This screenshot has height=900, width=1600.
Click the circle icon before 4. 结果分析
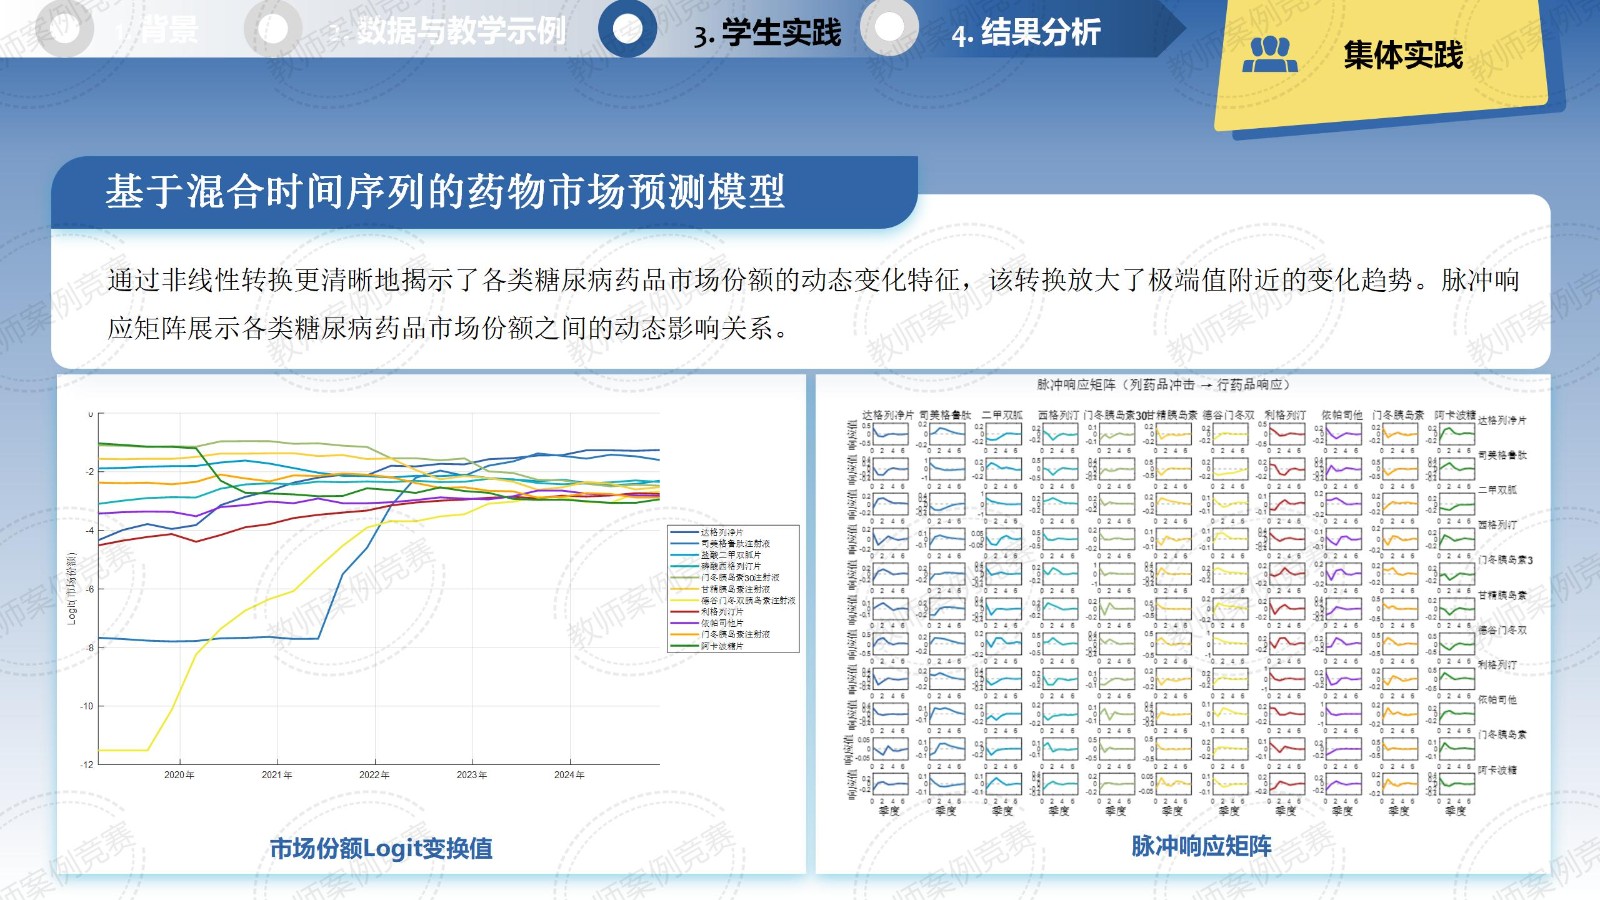pos(889,28)
